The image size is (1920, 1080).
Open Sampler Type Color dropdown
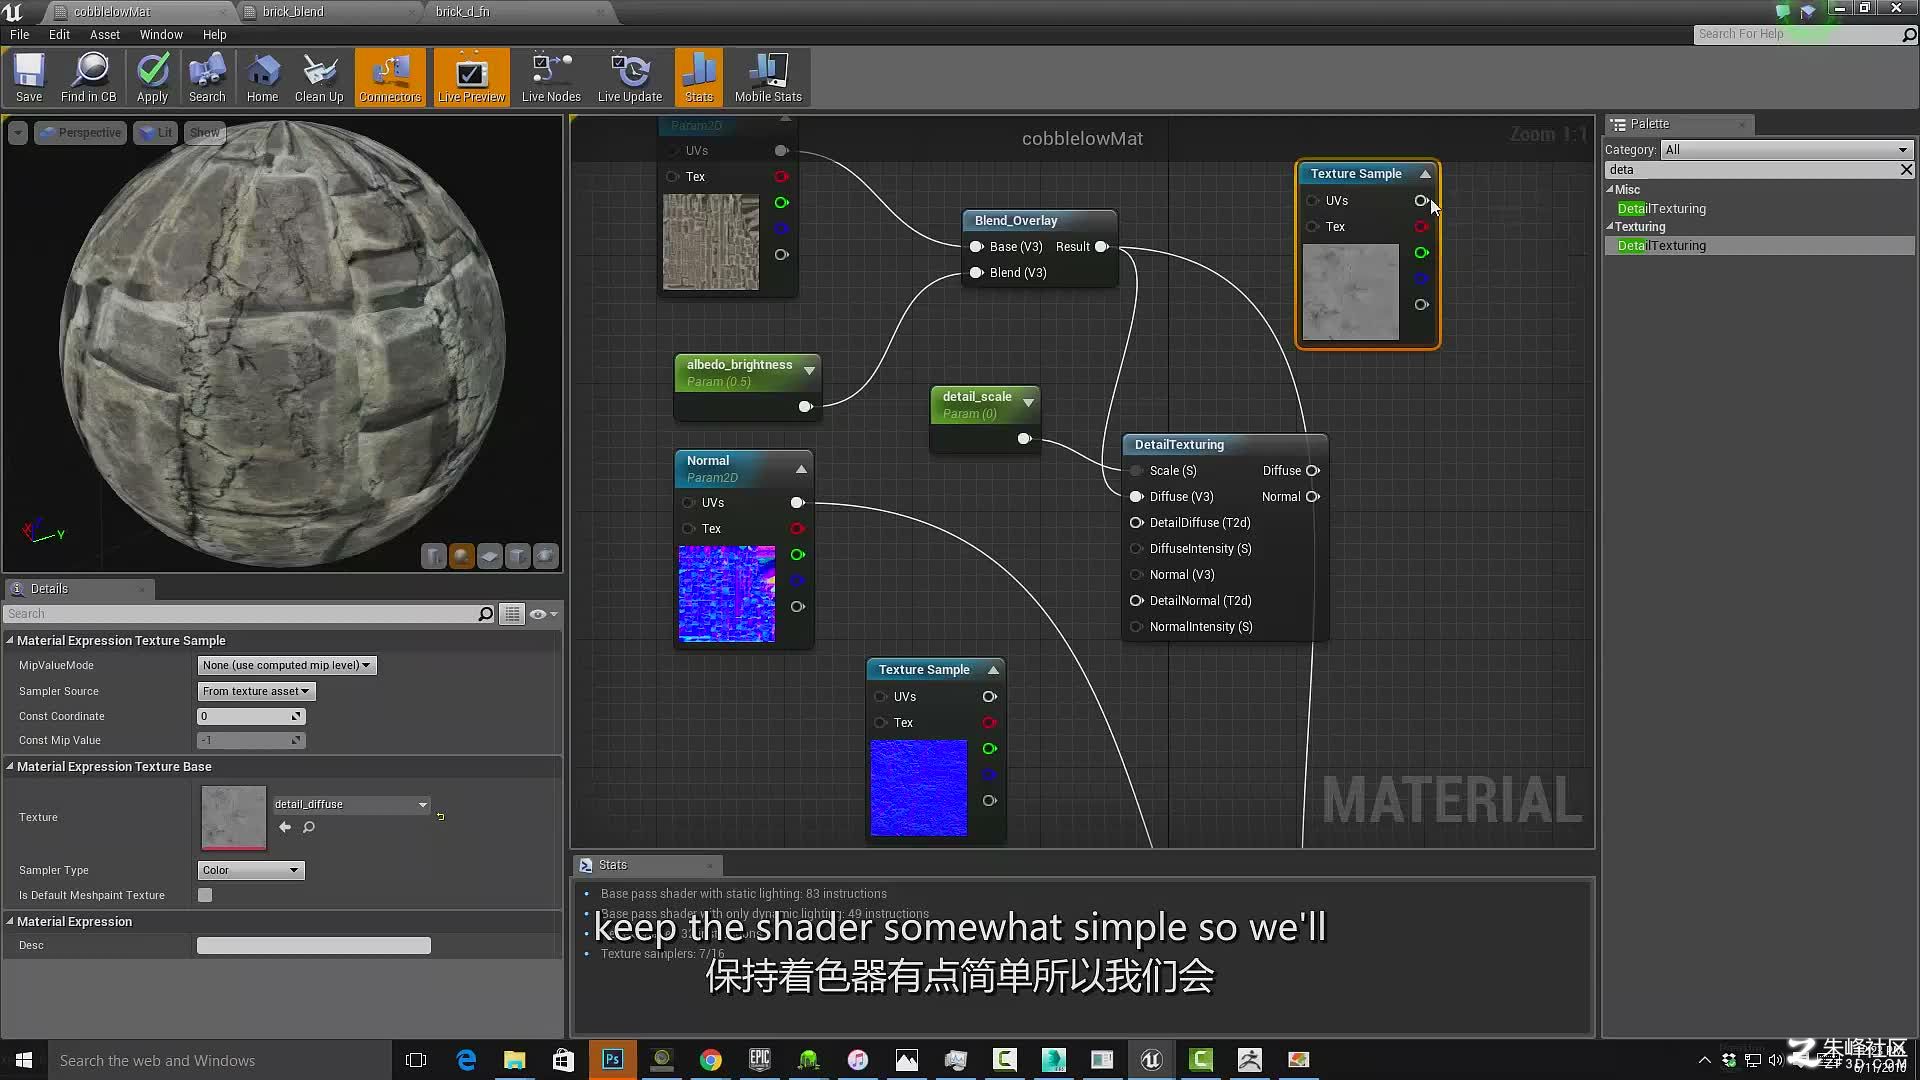pyautogui.click(x=251, y=870)
